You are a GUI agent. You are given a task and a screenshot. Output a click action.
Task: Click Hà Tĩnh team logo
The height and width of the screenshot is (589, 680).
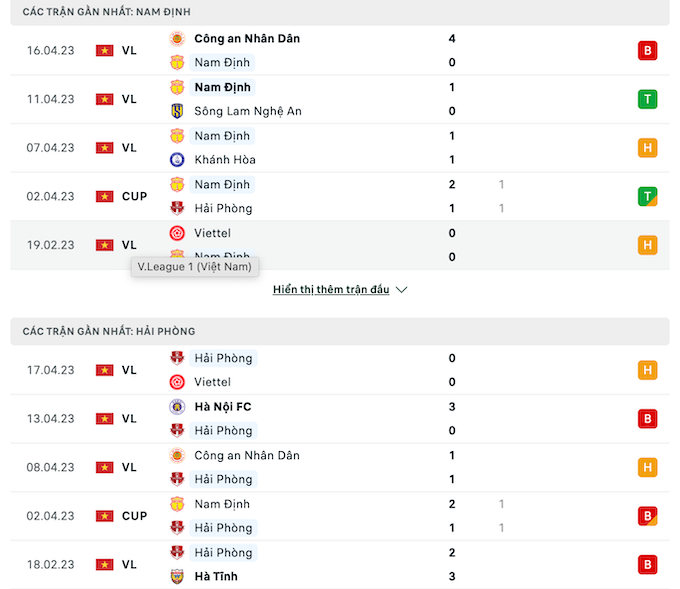click(177, 577)
